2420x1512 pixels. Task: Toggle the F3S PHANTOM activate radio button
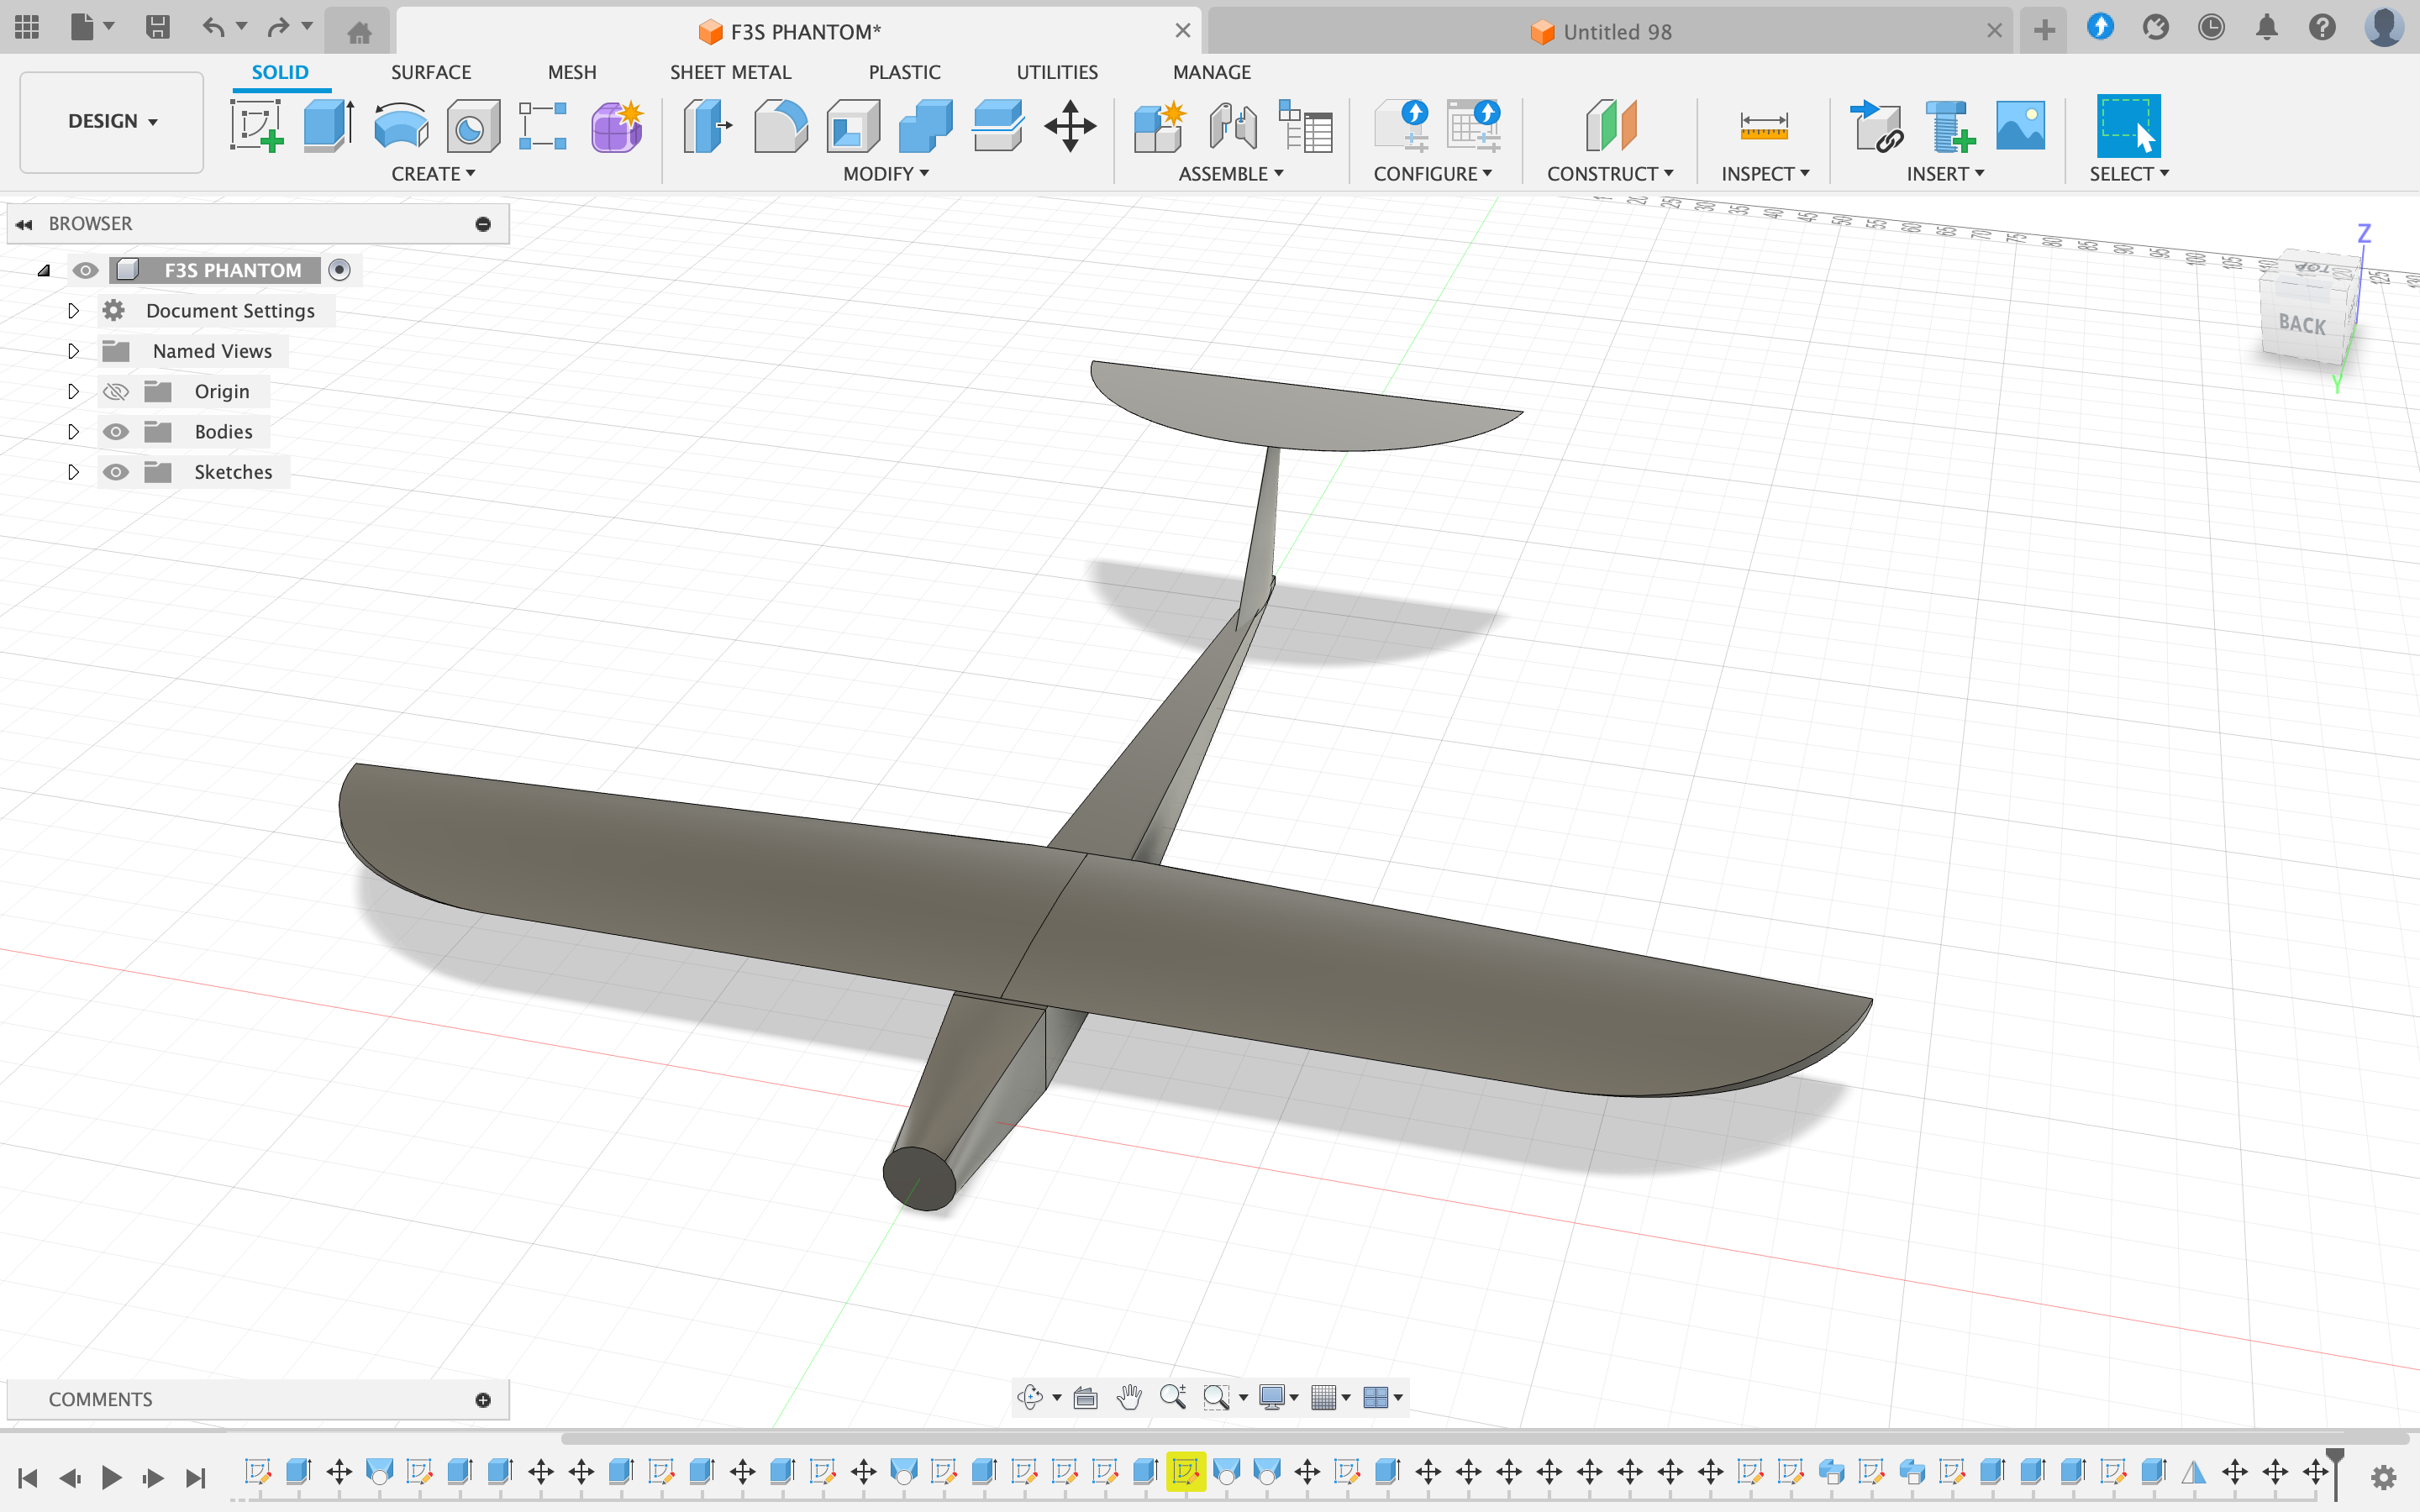pos(340,270)
